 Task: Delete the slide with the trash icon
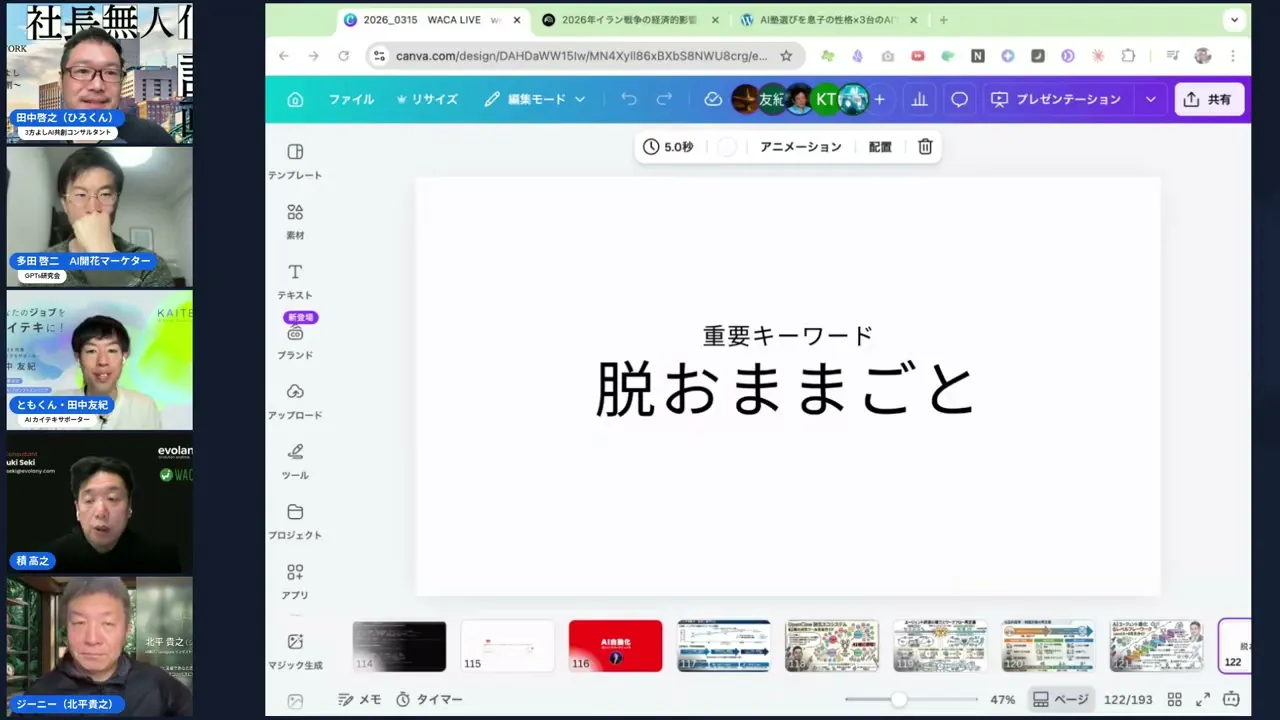[x=924, y=147]
